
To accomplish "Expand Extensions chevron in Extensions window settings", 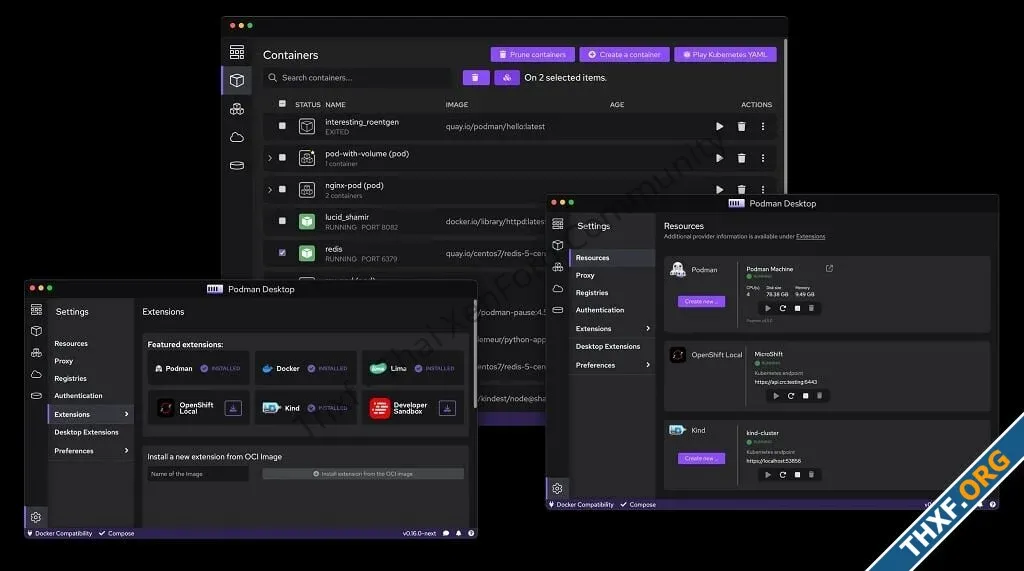I will [126, 414].
